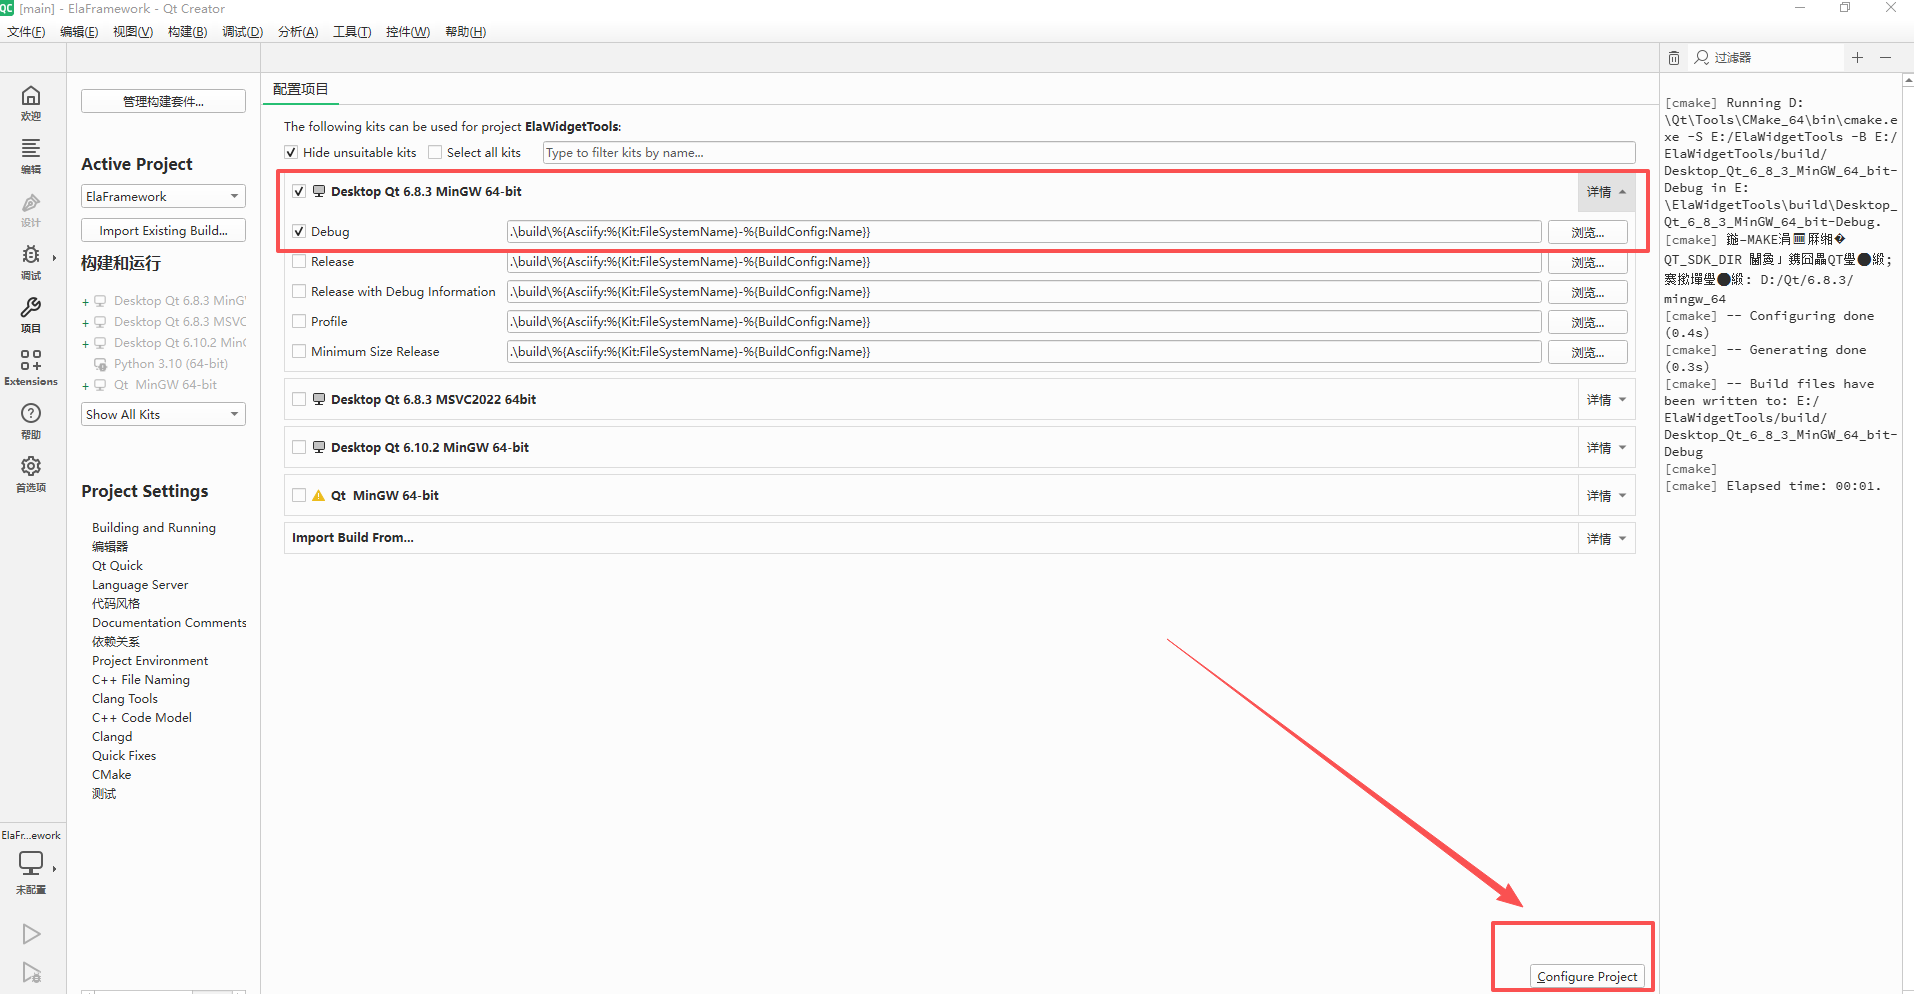
Task: Click the plus icon beside Desktop Qt 6.8.3 MinGW sidebar kit
Action: (x=86, y=302)
